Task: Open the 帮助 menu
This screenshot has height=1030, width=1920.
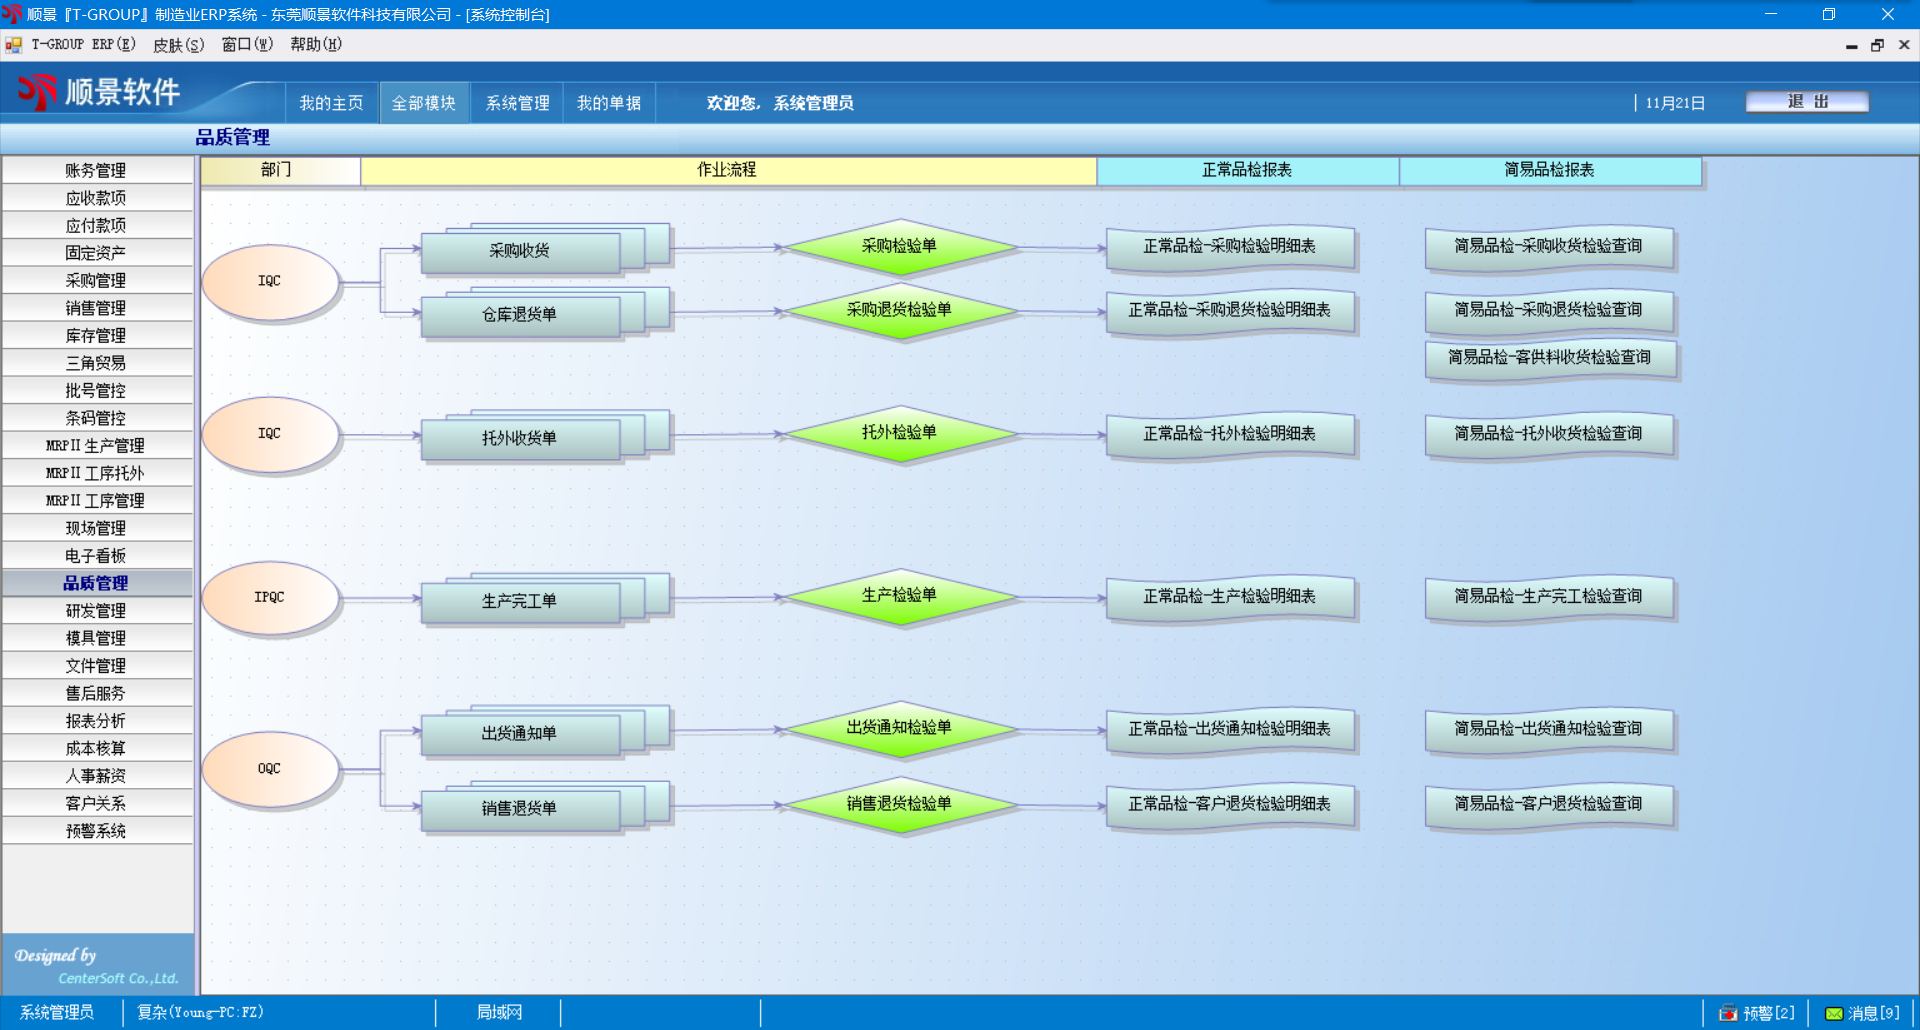Action: click(x=316, y=45)
